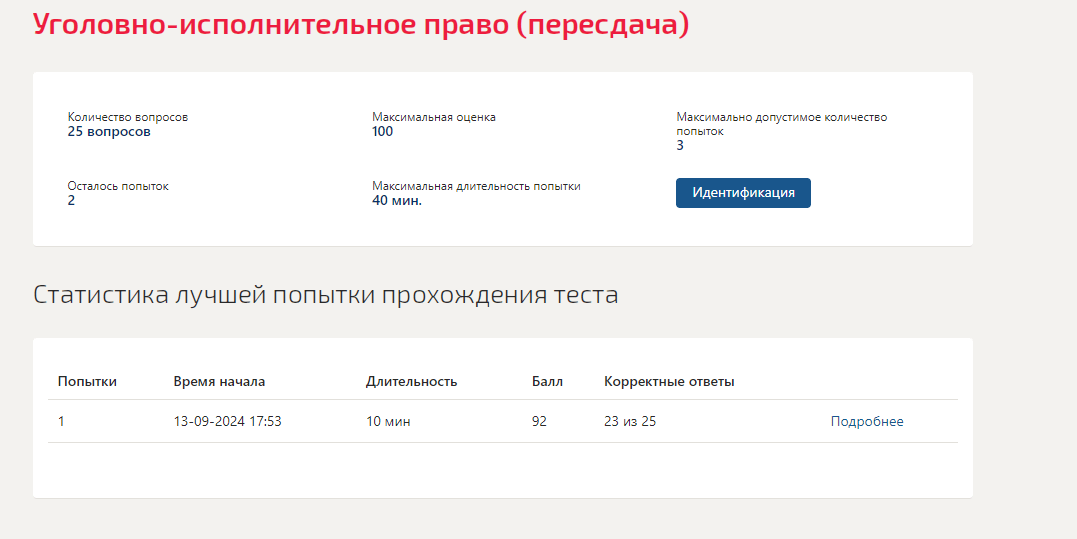1077x539 pixels.
Task: Select the start time '13-09-2024 17:53'
Action: coord(227,422)
